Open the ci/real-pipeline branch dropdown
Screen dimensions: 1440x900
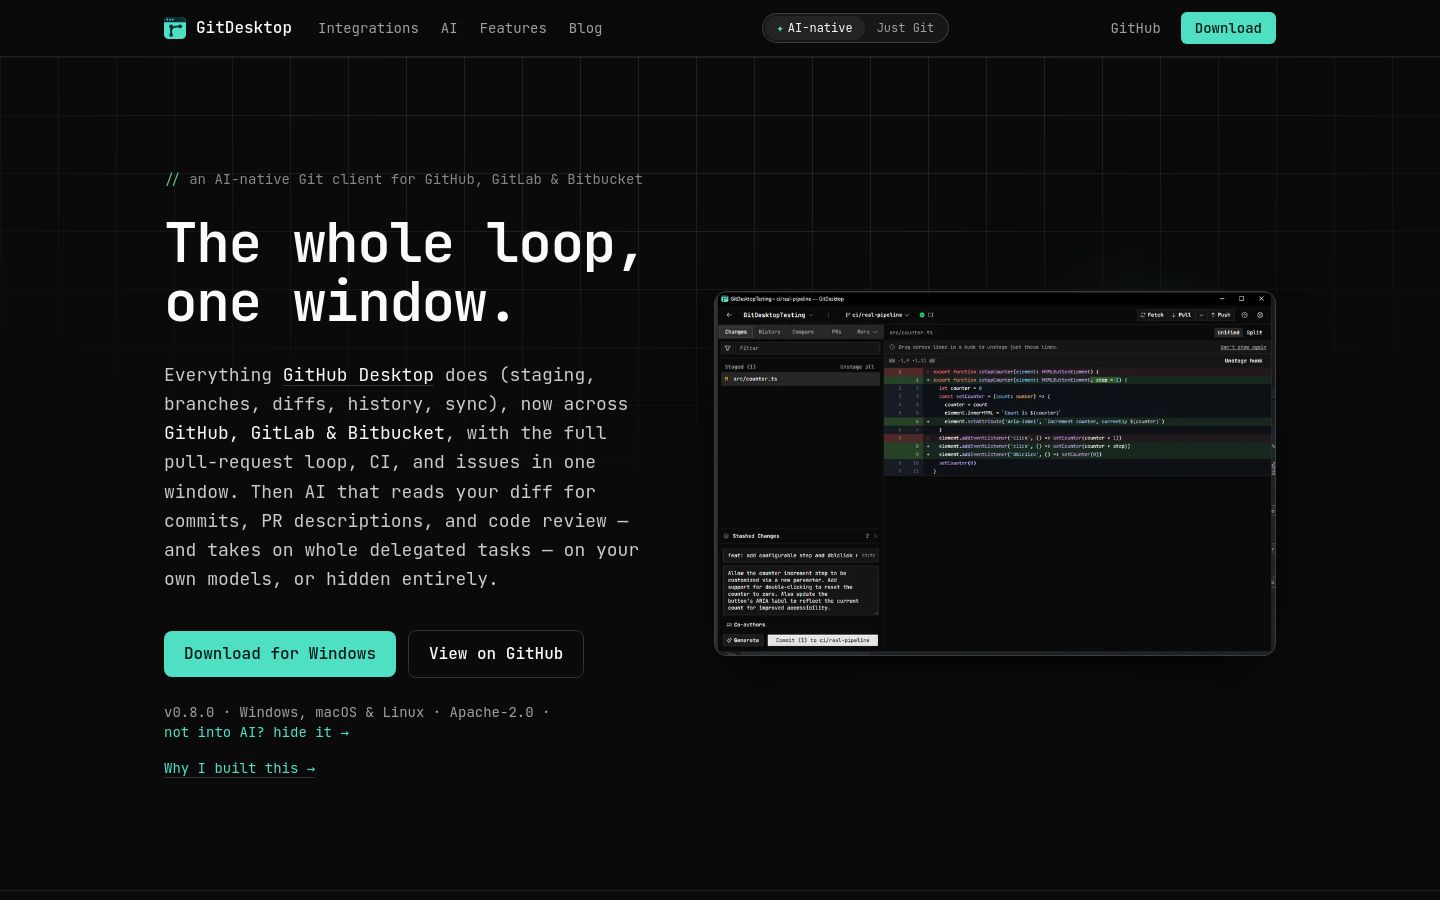click(877, 315)
